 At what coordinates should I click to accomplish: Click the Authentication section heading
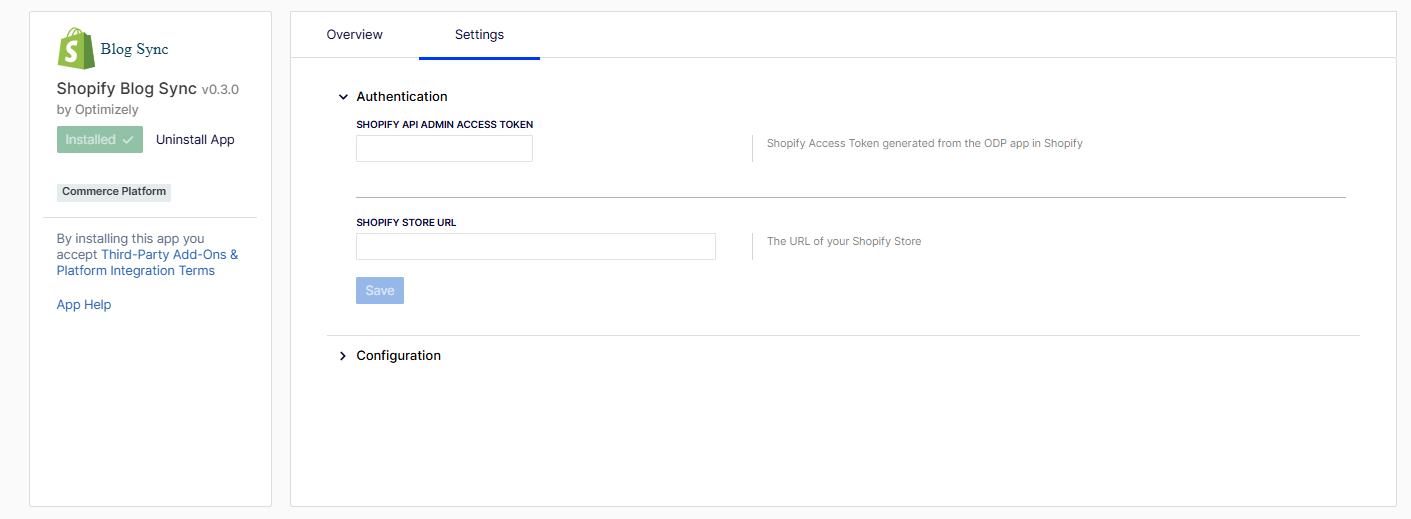point(402,97)
